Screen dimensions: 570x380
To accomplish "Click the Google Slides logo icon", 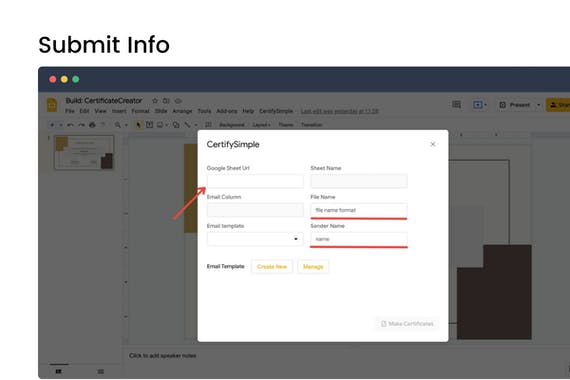I will [x=52, y=105].
